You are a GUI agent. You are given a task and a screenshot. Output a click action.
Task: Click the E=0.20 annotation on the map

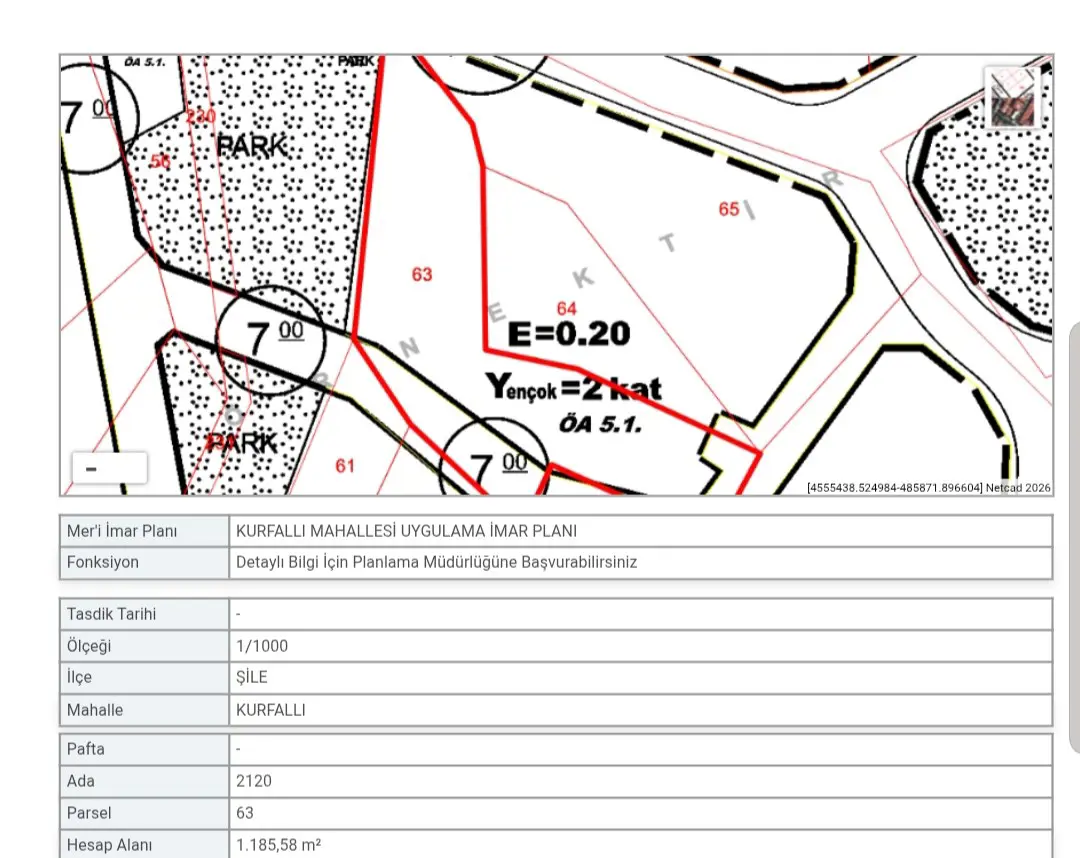click(x=569, y=334)
